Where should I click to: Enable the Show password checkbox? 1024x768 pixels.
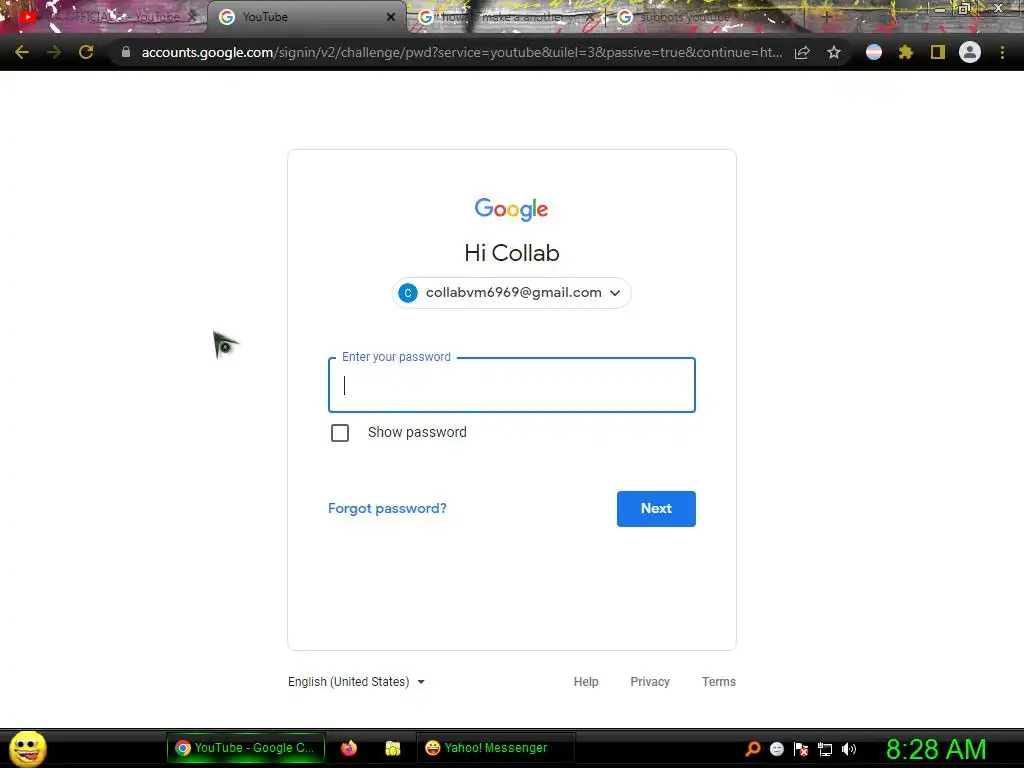[340, 433]
